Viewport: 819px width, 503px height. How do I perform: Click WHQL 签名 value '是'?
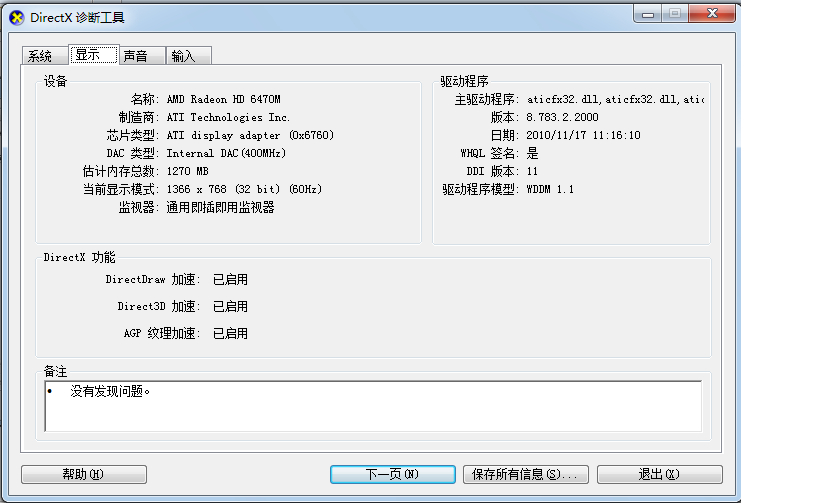point(532,153)
